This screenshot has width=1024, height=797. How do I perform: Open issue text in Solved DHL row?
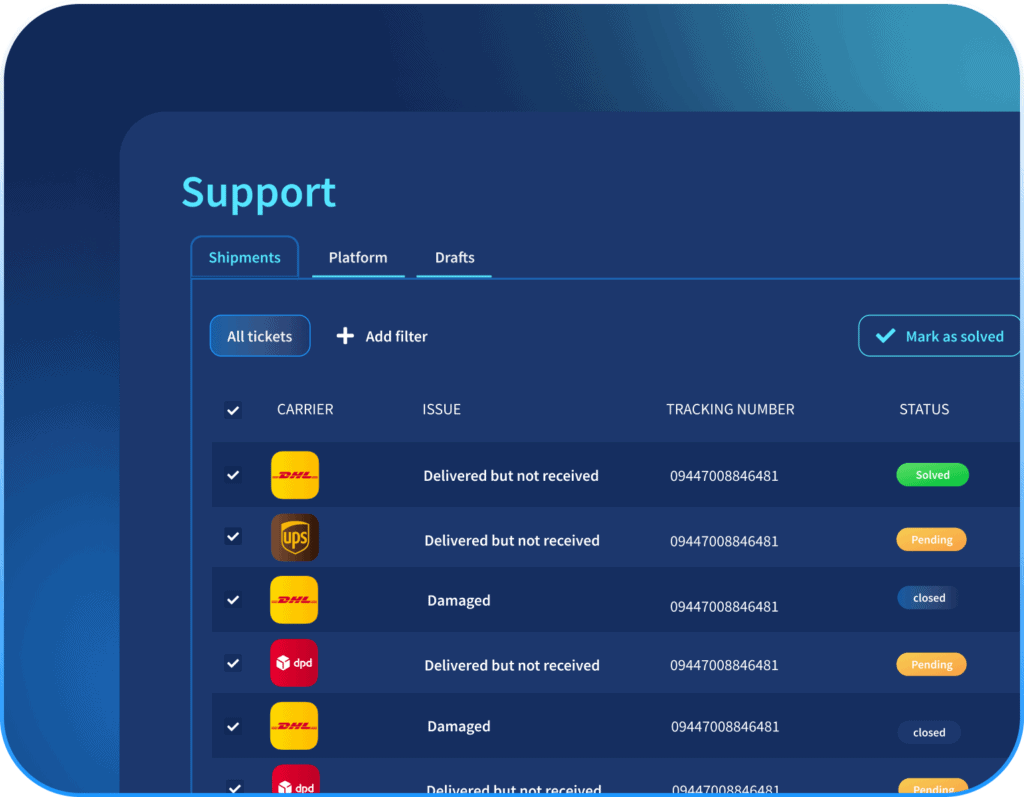[511, 476]
